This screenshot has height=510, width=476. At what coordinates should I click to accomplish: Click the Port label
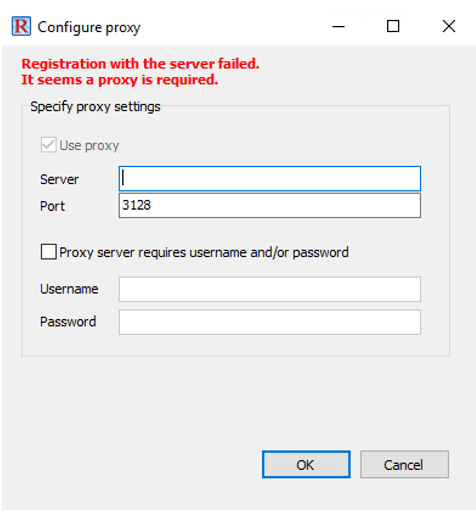click(x=52, y=206)
